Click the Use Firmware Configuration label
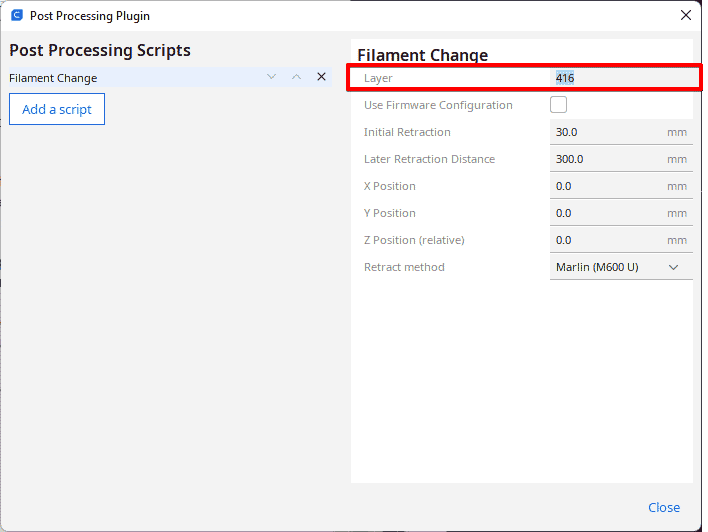The image size is (708, 532). pos(438,105)
